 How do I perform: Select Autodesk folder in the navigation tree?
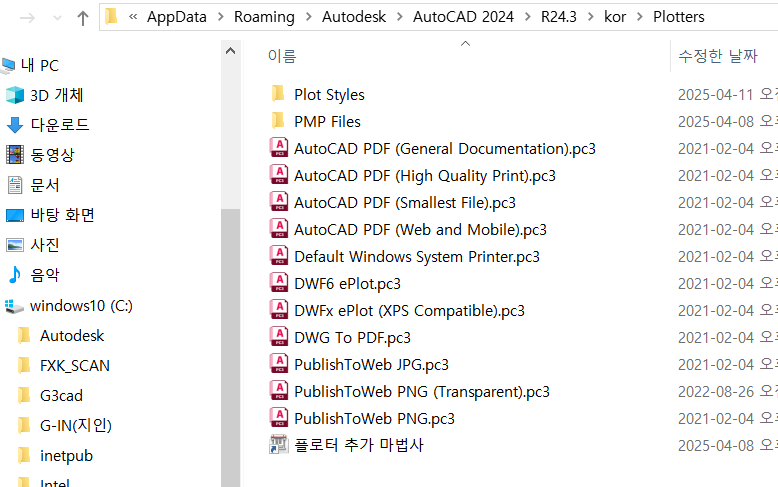pos(72,336)
